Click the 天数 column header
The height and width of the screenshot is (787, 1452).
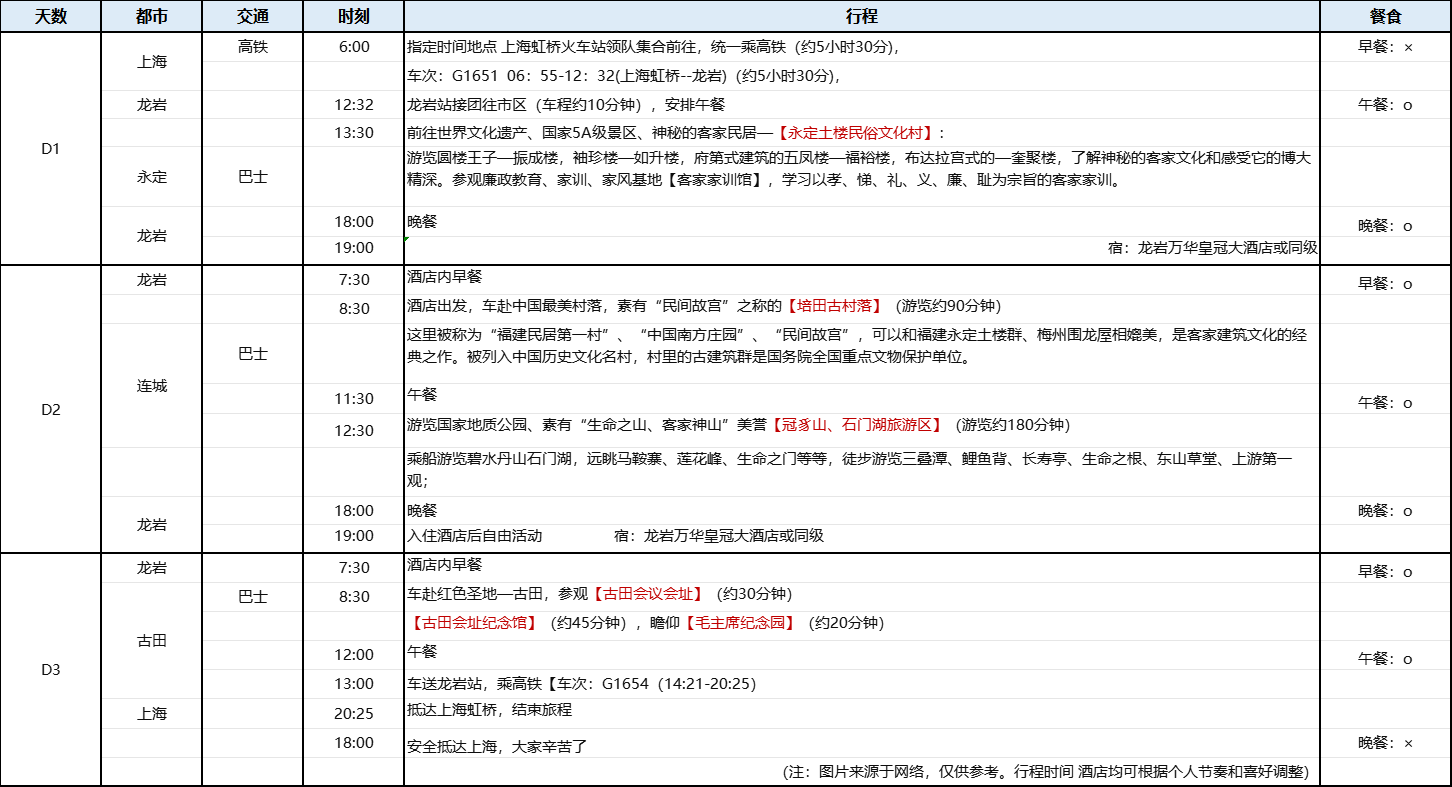pos(51,17)
